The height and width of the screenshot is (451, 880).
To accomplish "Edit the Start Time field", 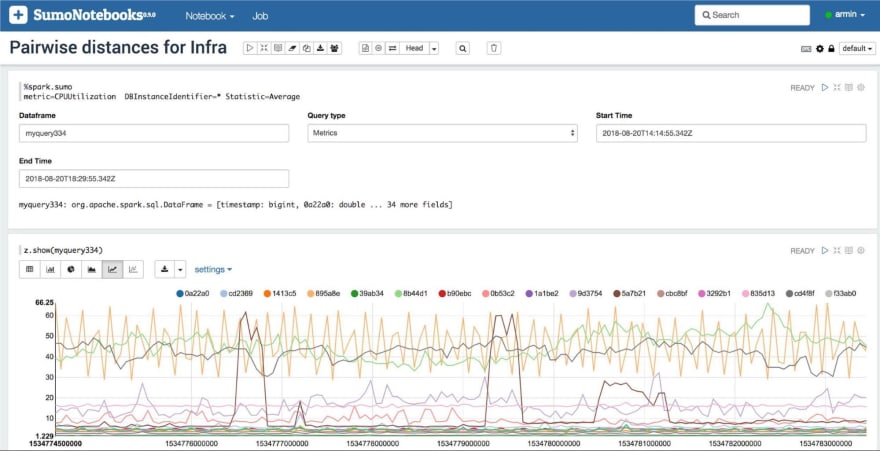I will point(731,133).
